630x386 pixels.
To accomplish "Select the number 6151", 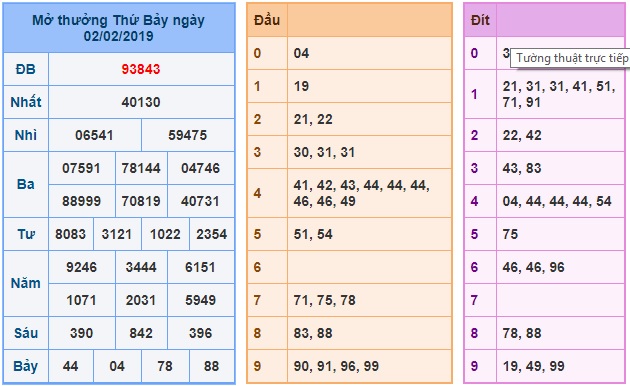I will [x=200, y=267].
